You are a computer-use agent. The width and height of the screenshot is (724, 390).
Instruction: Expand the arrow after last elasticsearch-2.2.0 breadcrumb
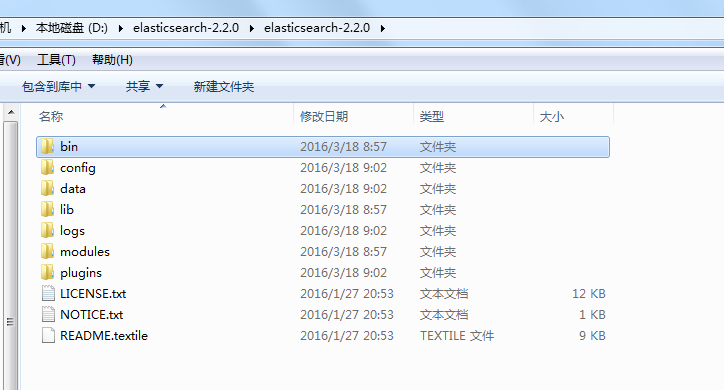pyautogui.click(x=383, y=29)
